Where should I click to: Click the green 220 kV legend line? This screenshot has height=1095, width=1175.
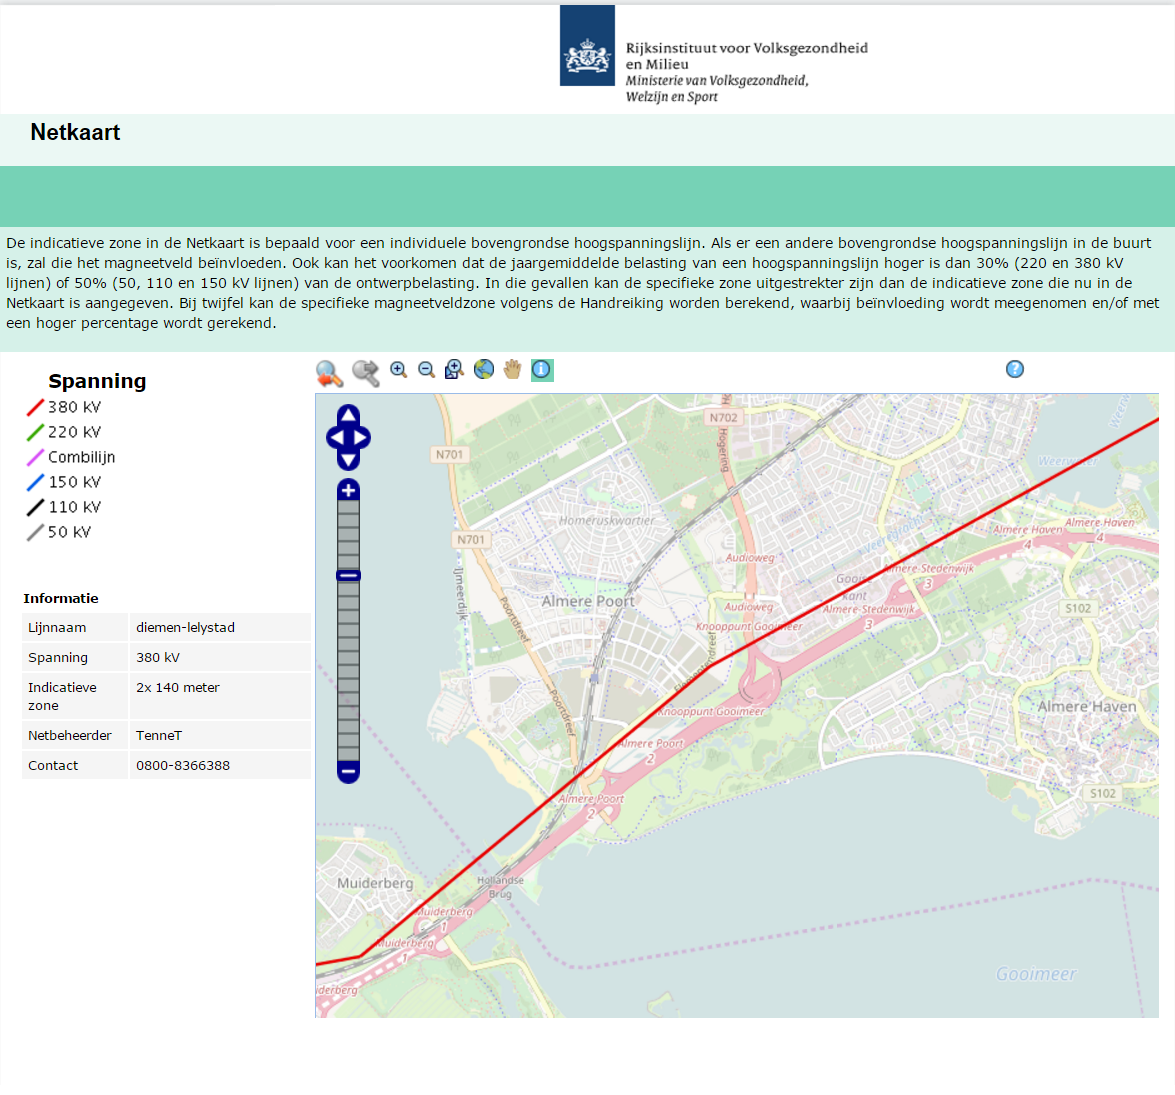click(35, 432)
